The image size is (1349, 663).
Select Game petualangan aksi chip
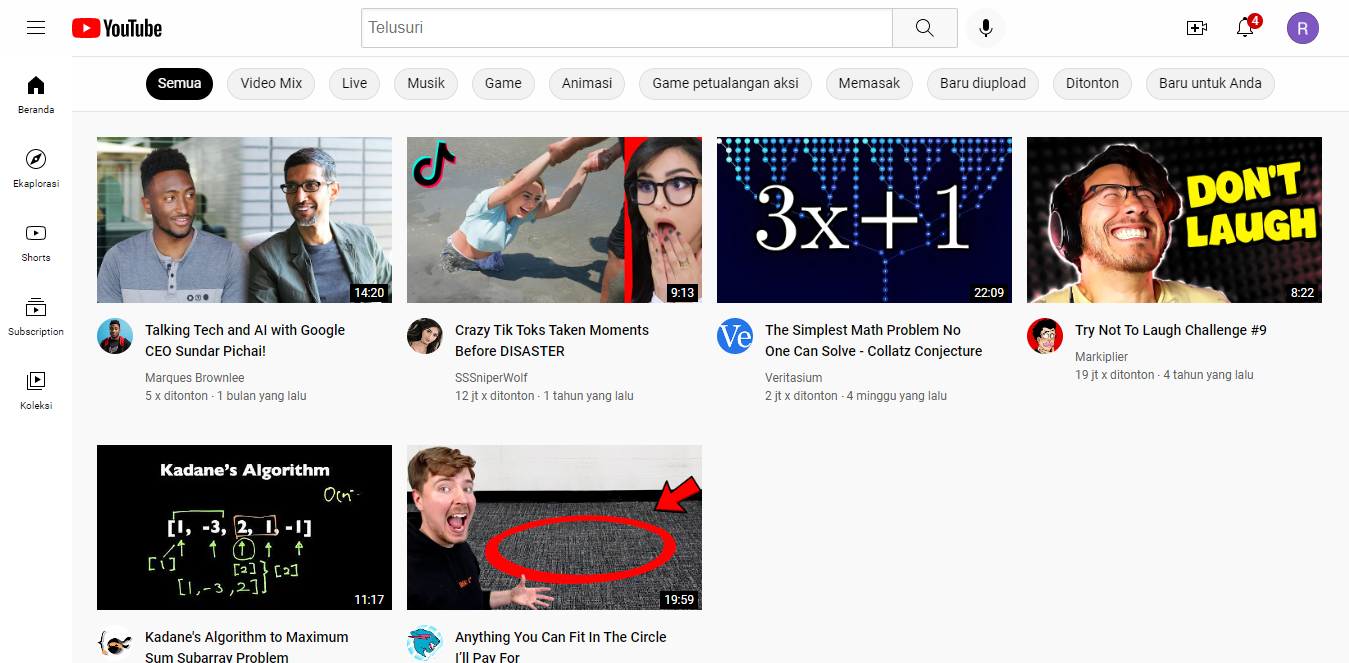pos(726,83)
